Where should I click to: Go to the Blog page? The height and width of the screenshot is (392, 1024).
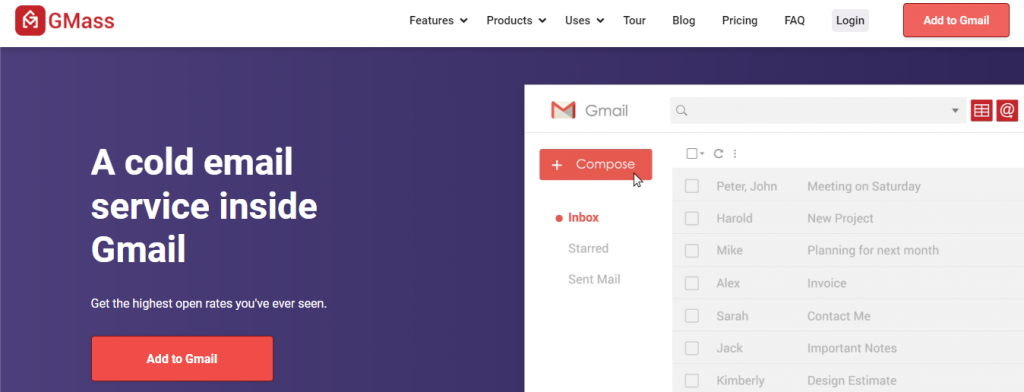click(x=684, y=20)
